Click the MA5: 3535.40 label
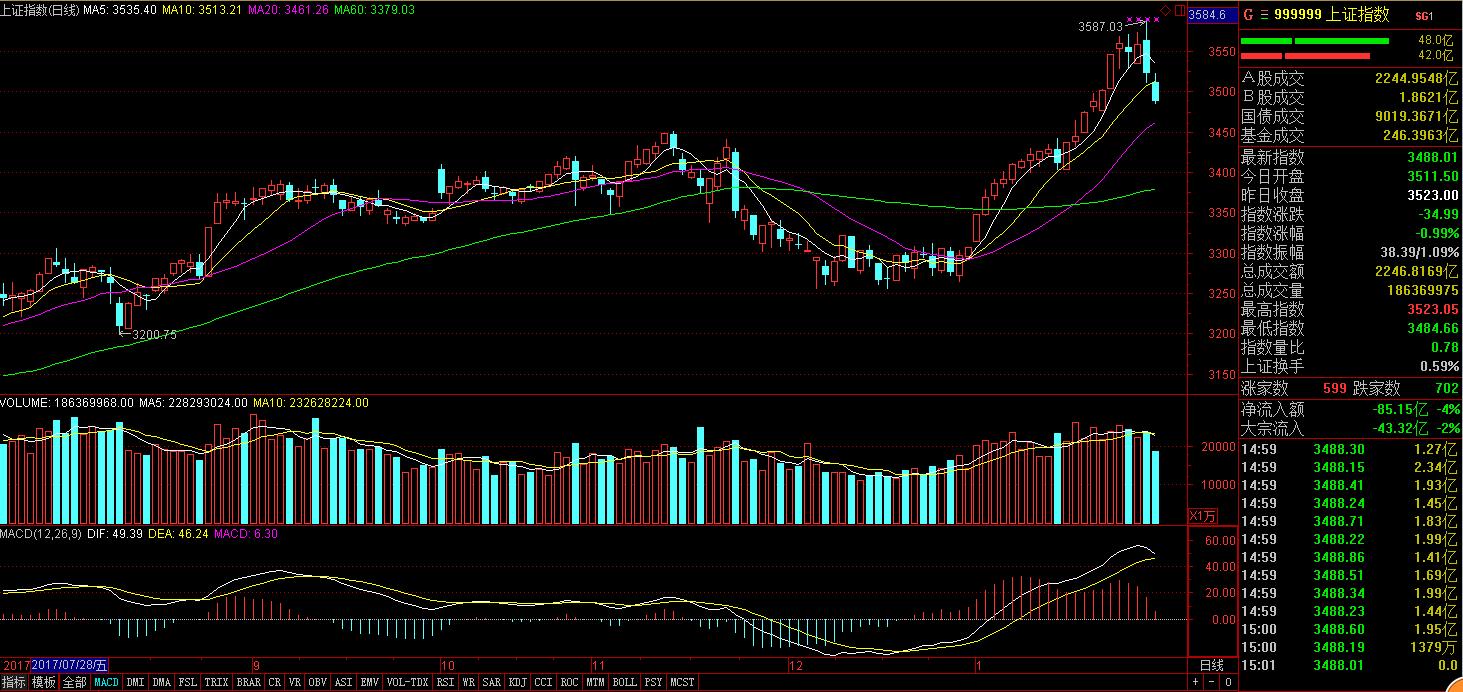Viewport: 1463px width, 692px height. (x=120, y=9)
